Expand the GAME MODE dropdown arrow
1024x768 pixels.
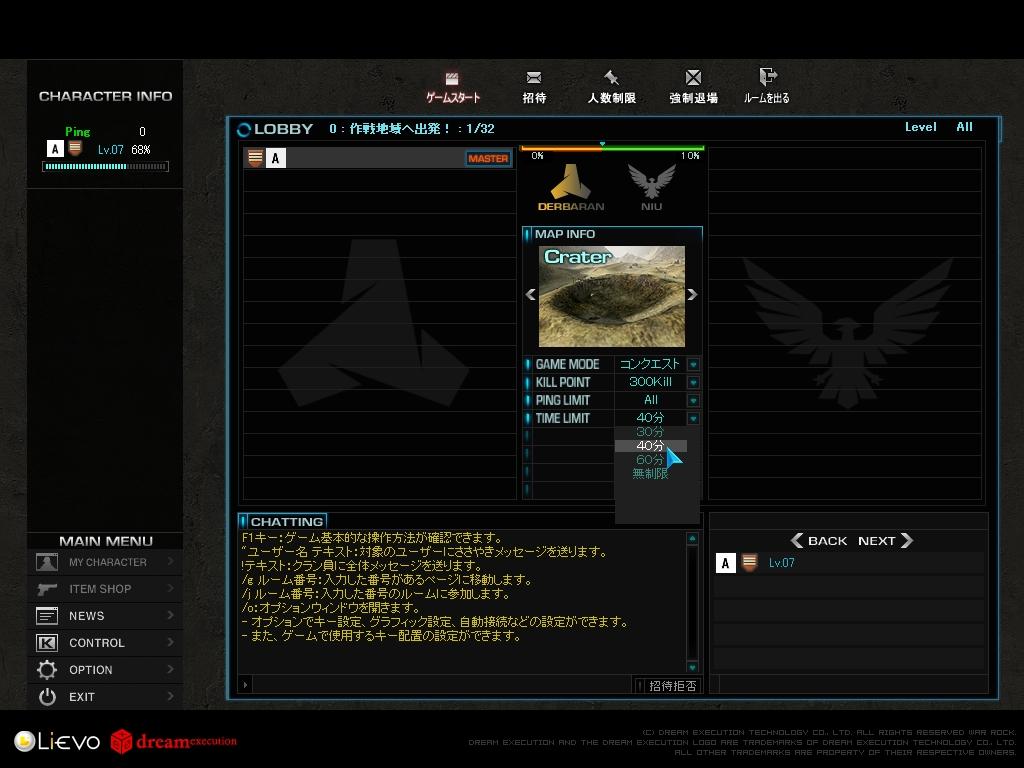pyautogui.click(x=693, y=365)
